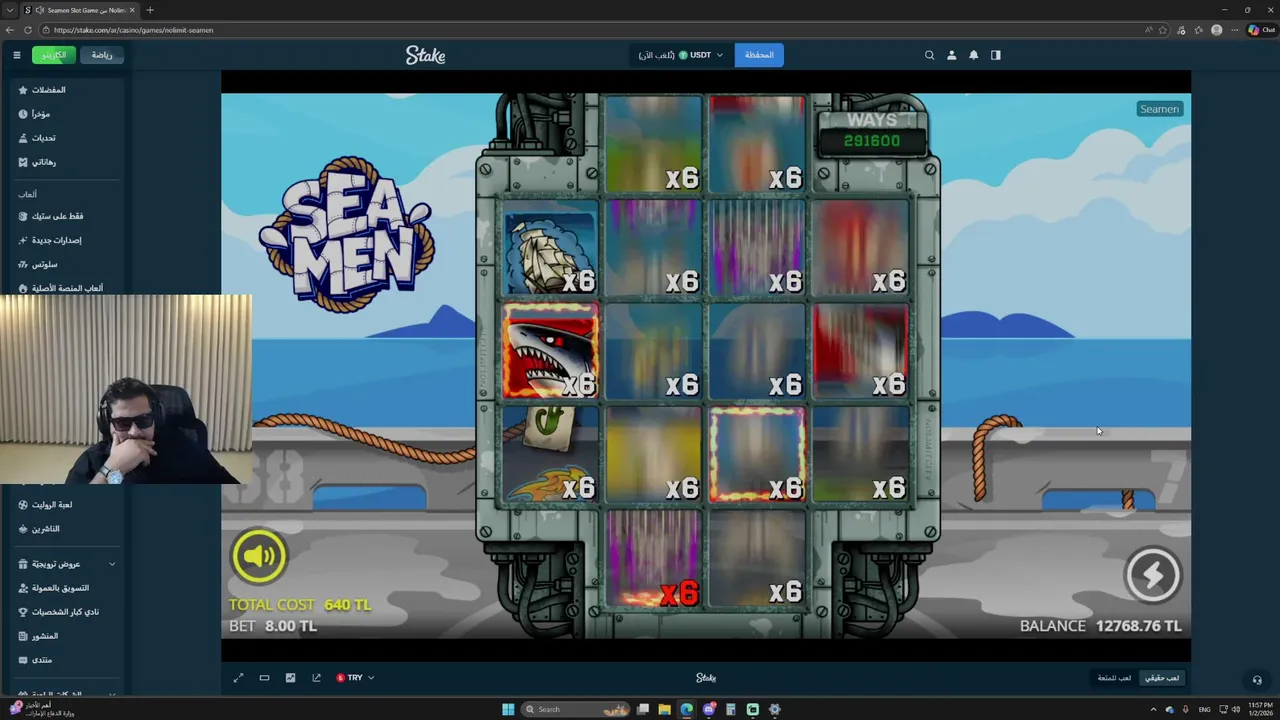Click the TOTAL COST 640 TL label

(300, 605)
